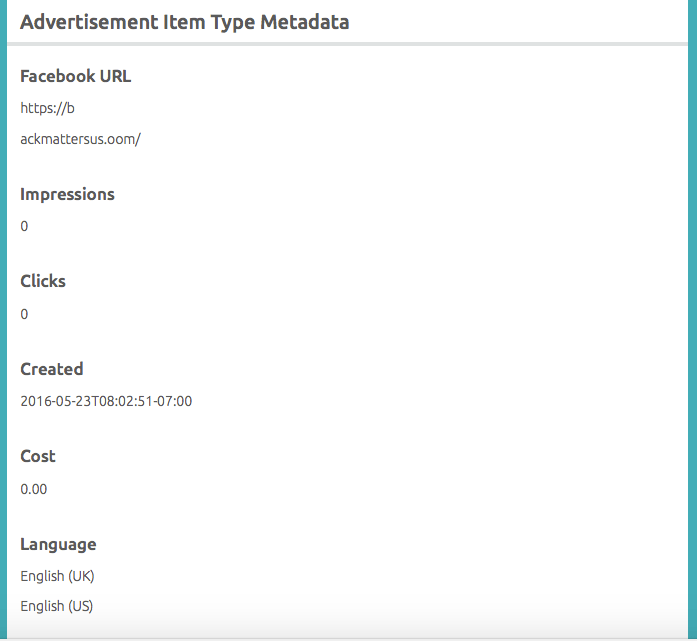Image resolution: width=697 pixels, height=641 pixels.
Task: Click the 2016-05-23 date in the Created timestamp
Action: point(53,401)
